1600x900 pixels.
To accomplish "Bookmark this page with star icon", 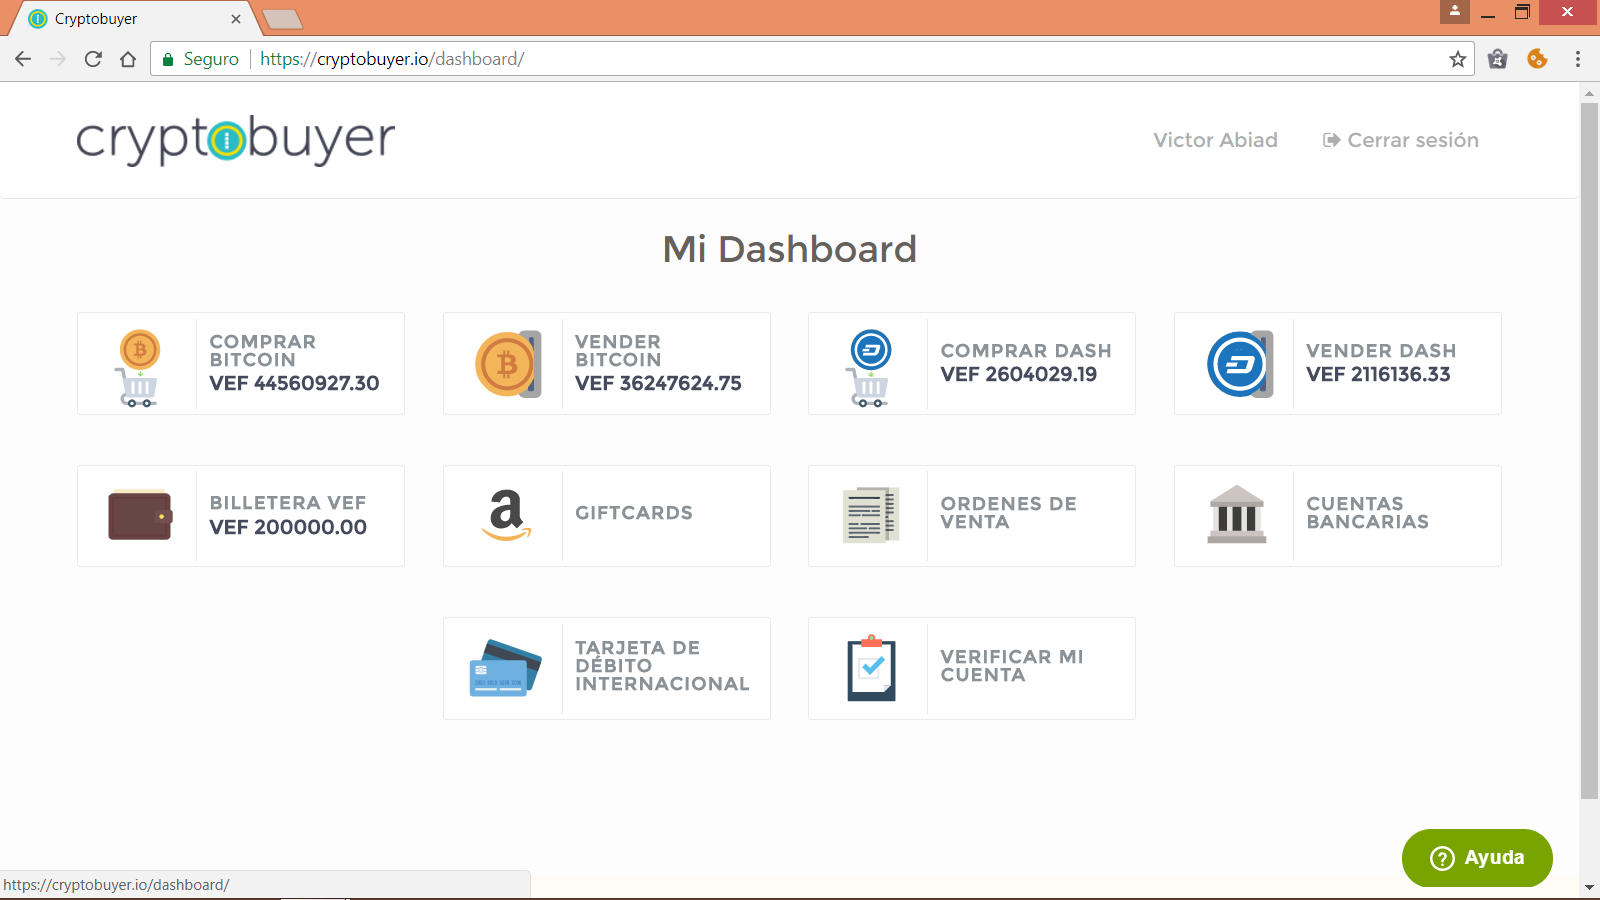I will 1458,59.
